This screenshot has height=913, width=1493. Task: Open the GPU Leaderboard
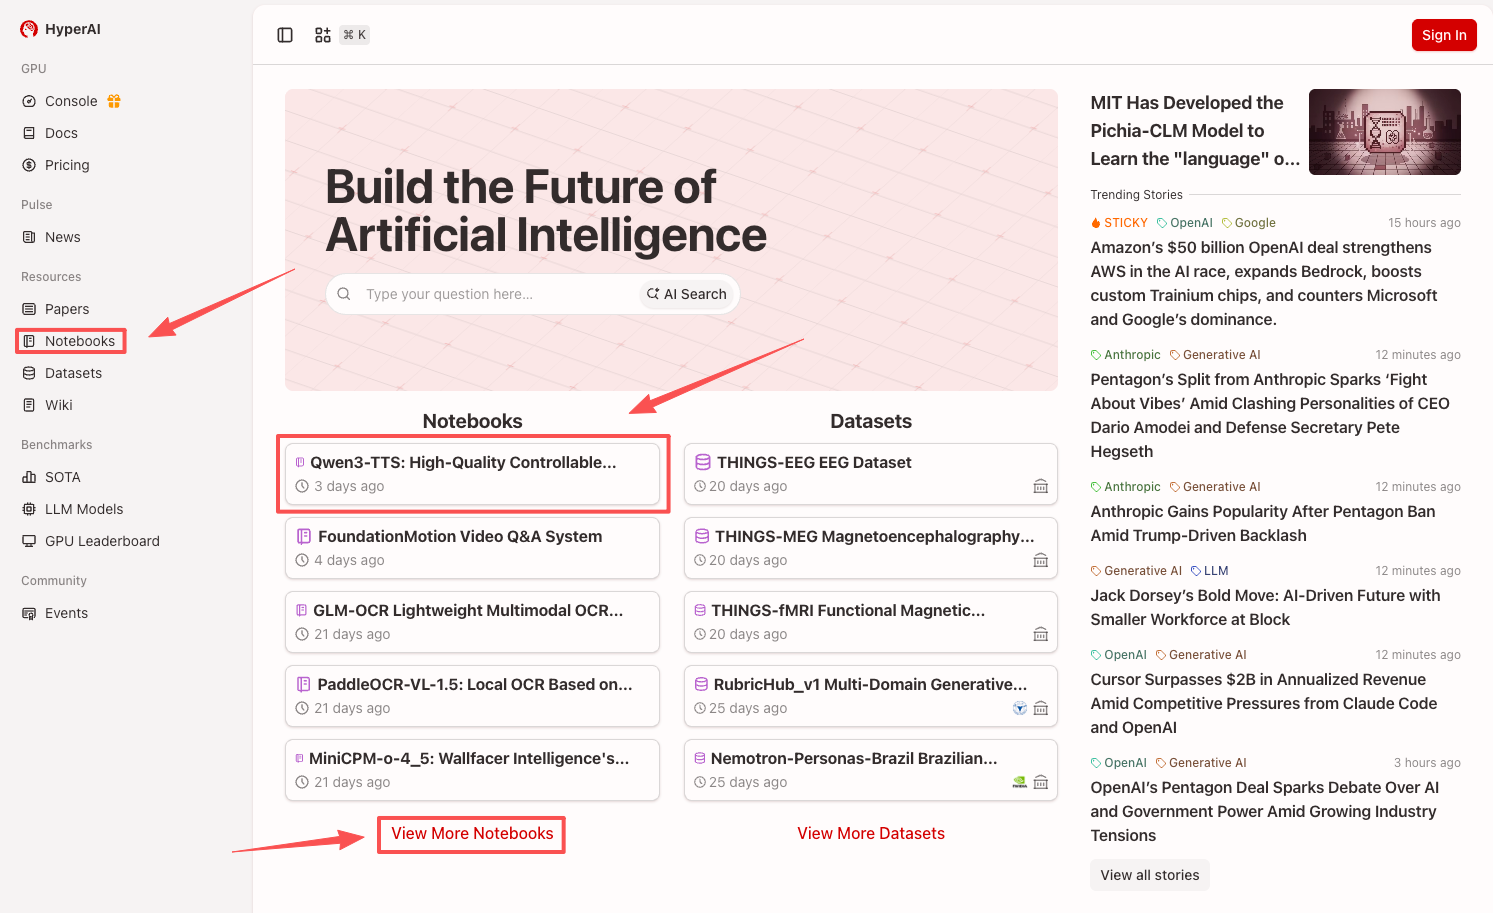[102, 541]
